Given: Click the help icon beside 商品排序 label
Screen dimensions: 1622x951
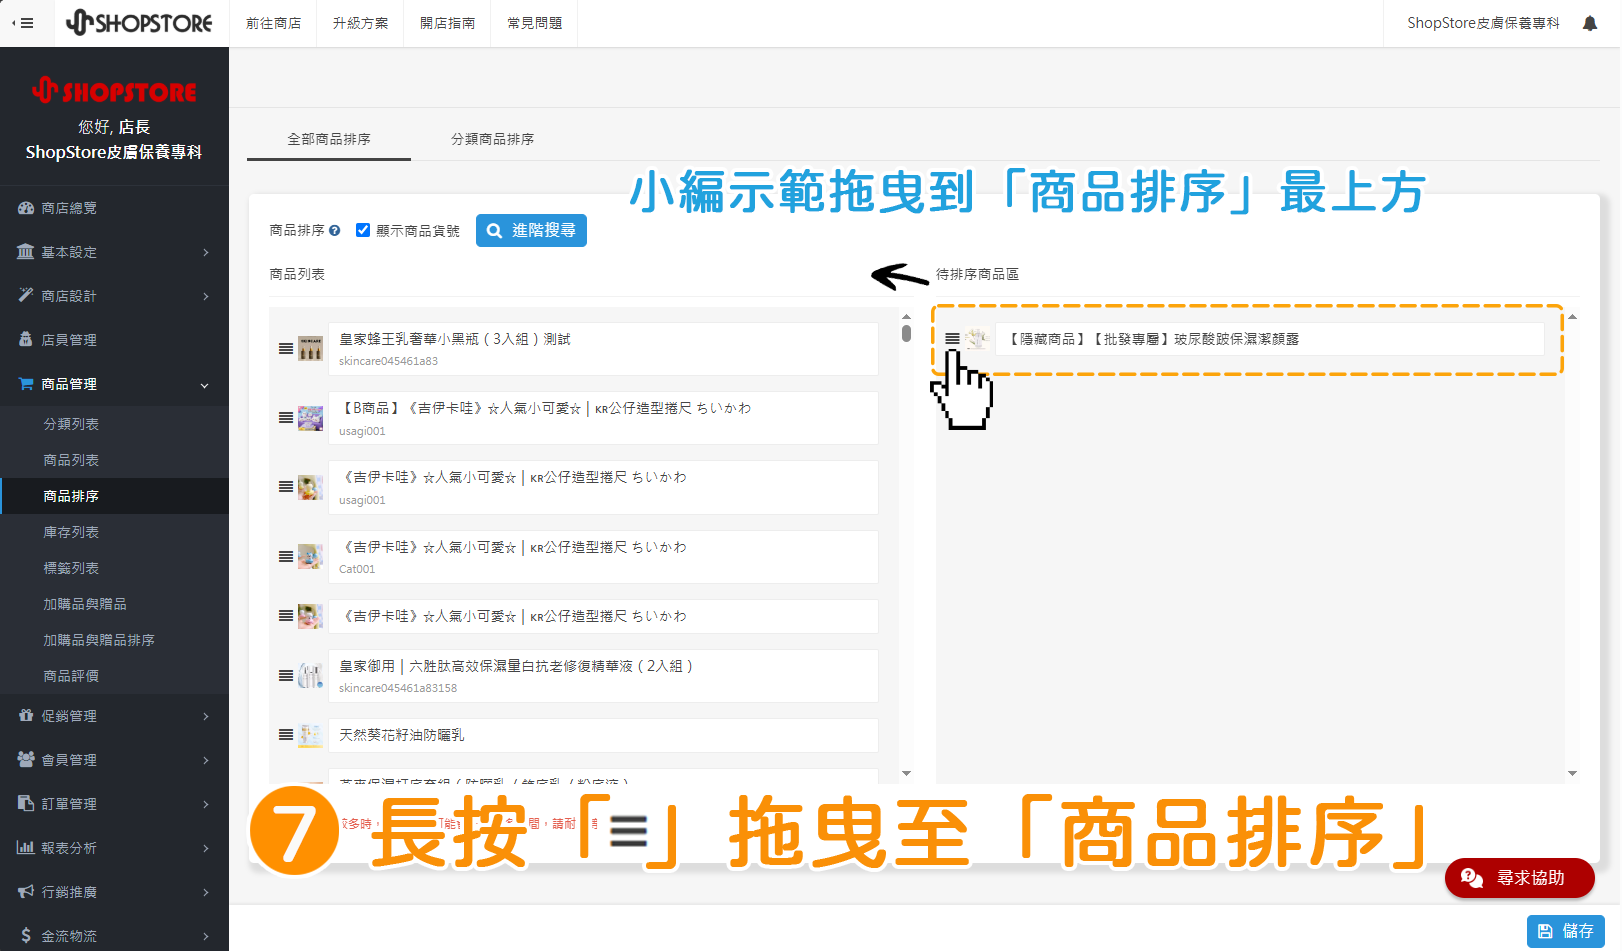Looking at the screenshot, I should point(335,230).
